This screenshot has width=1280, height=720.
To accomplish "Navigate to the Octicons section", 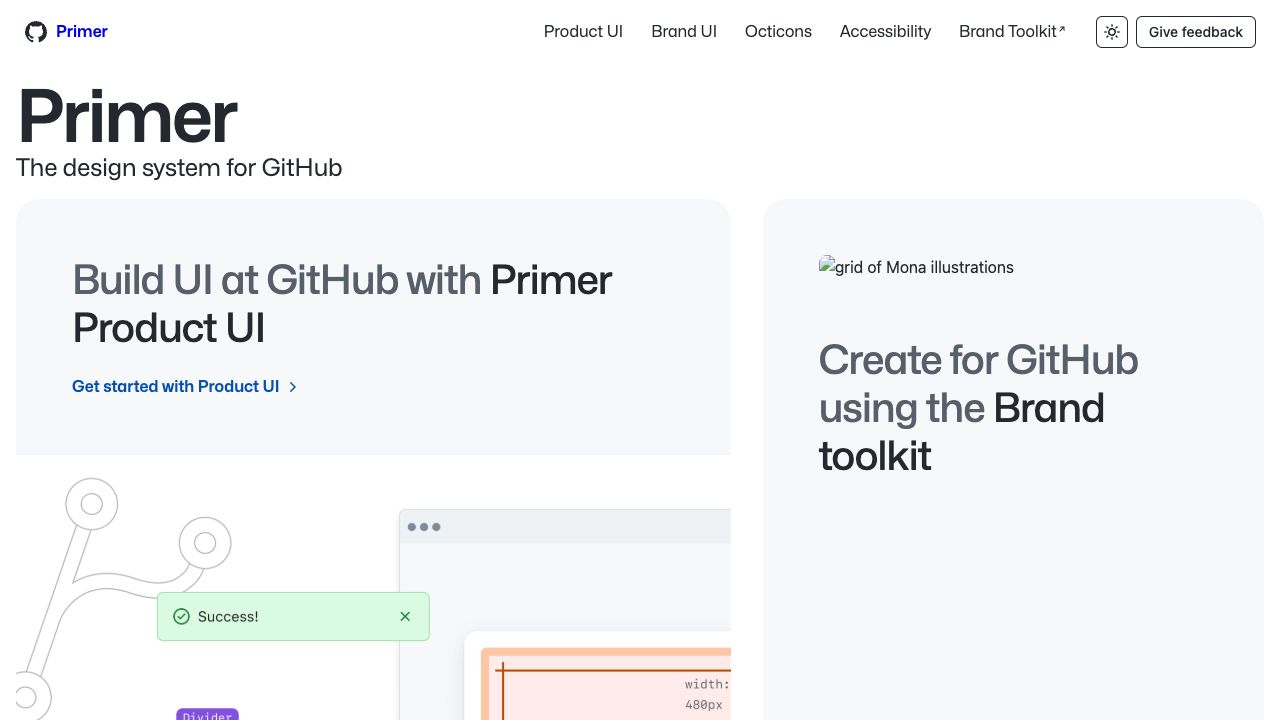I will click(778, 31).
